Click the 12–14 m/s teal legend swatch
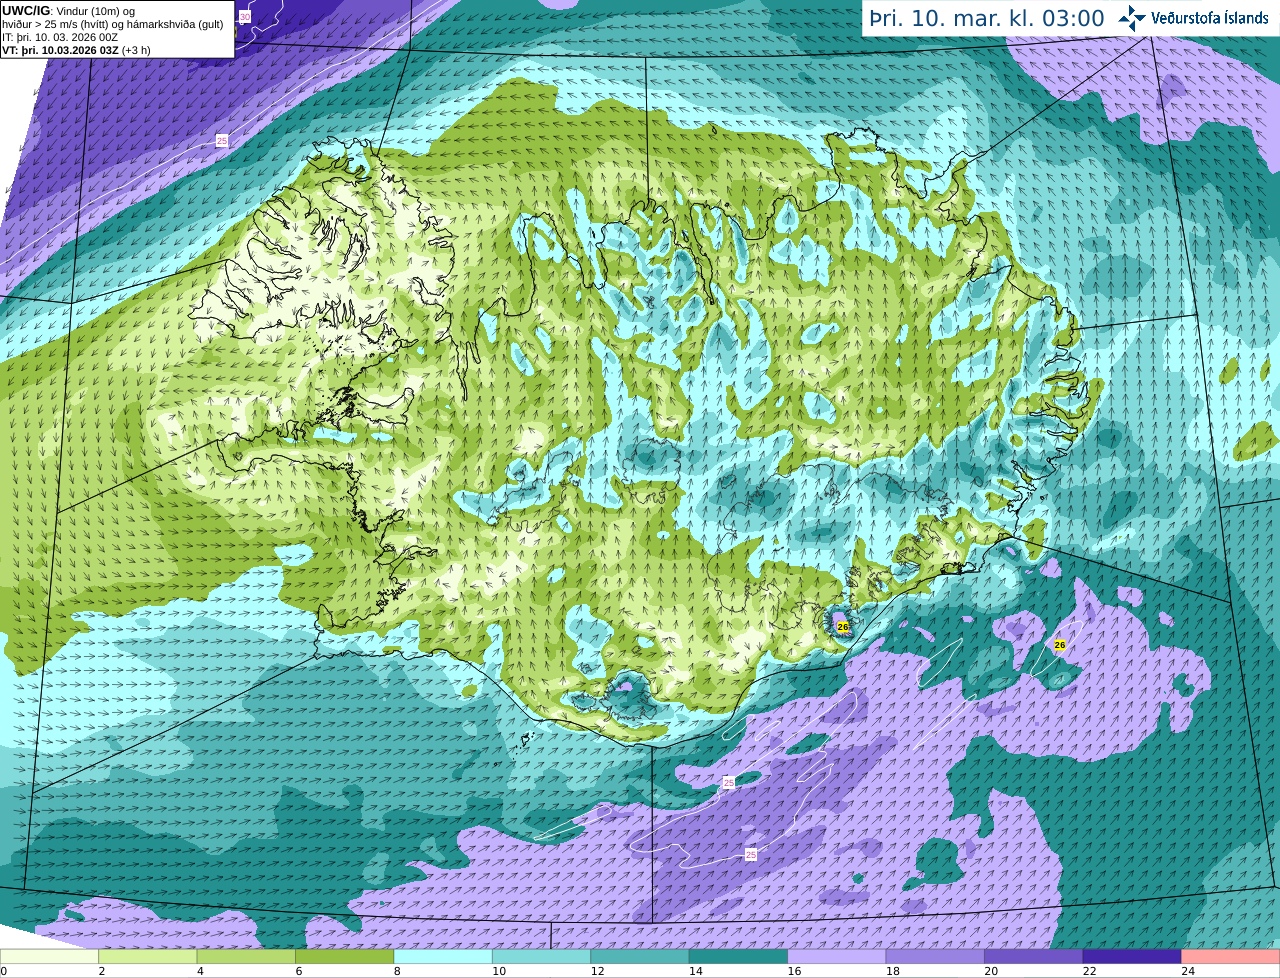Viewport: 1280px width, 978px height. [x=641, y=957]
